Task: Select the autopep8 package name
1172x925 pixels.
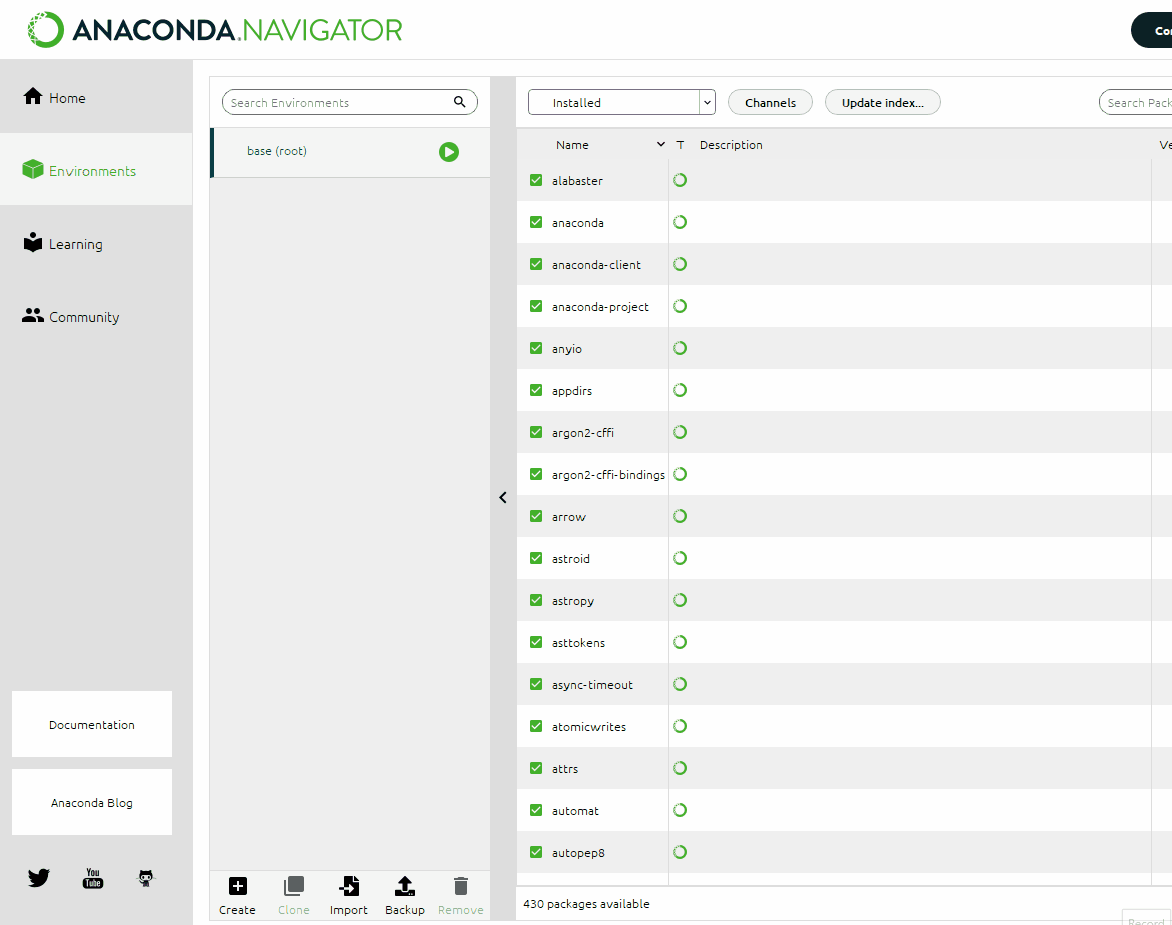Action: pyautogui.click(x=578, y=853)
